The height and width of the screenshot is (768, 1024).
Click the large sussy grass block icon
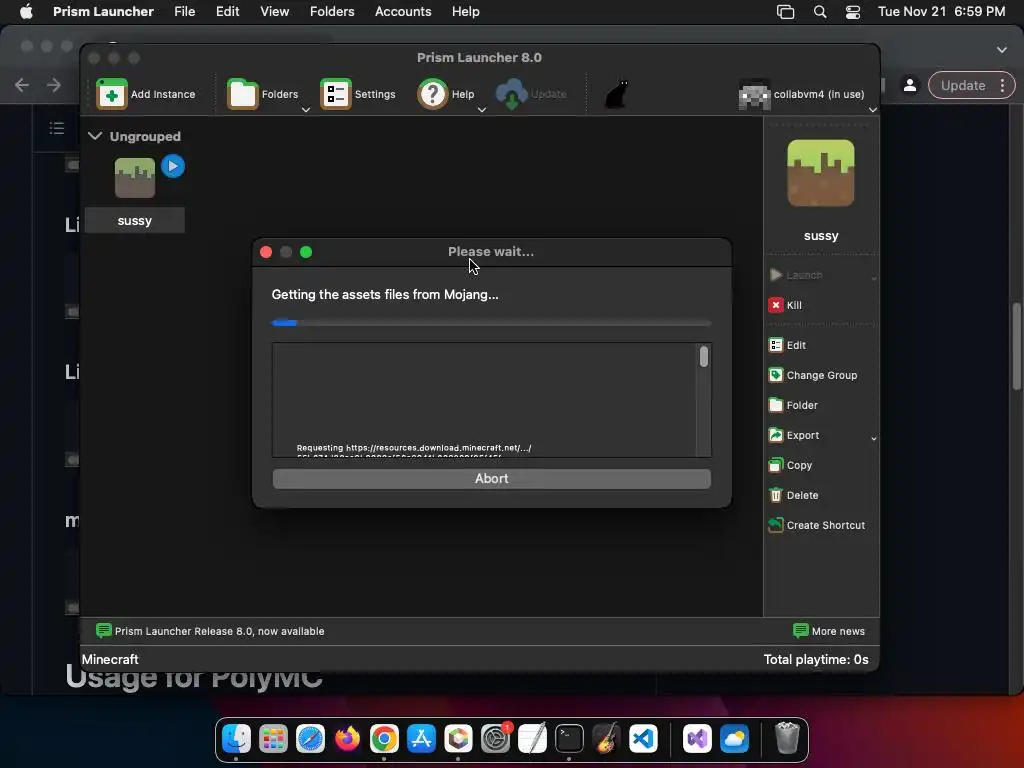(821, 173)
